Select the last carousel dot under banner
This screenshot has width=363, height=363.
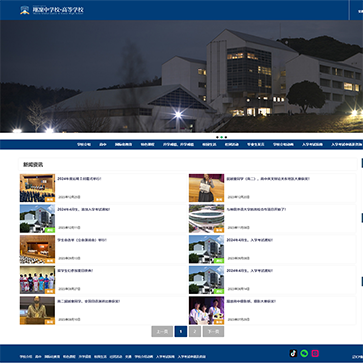(x=226, y=137)
